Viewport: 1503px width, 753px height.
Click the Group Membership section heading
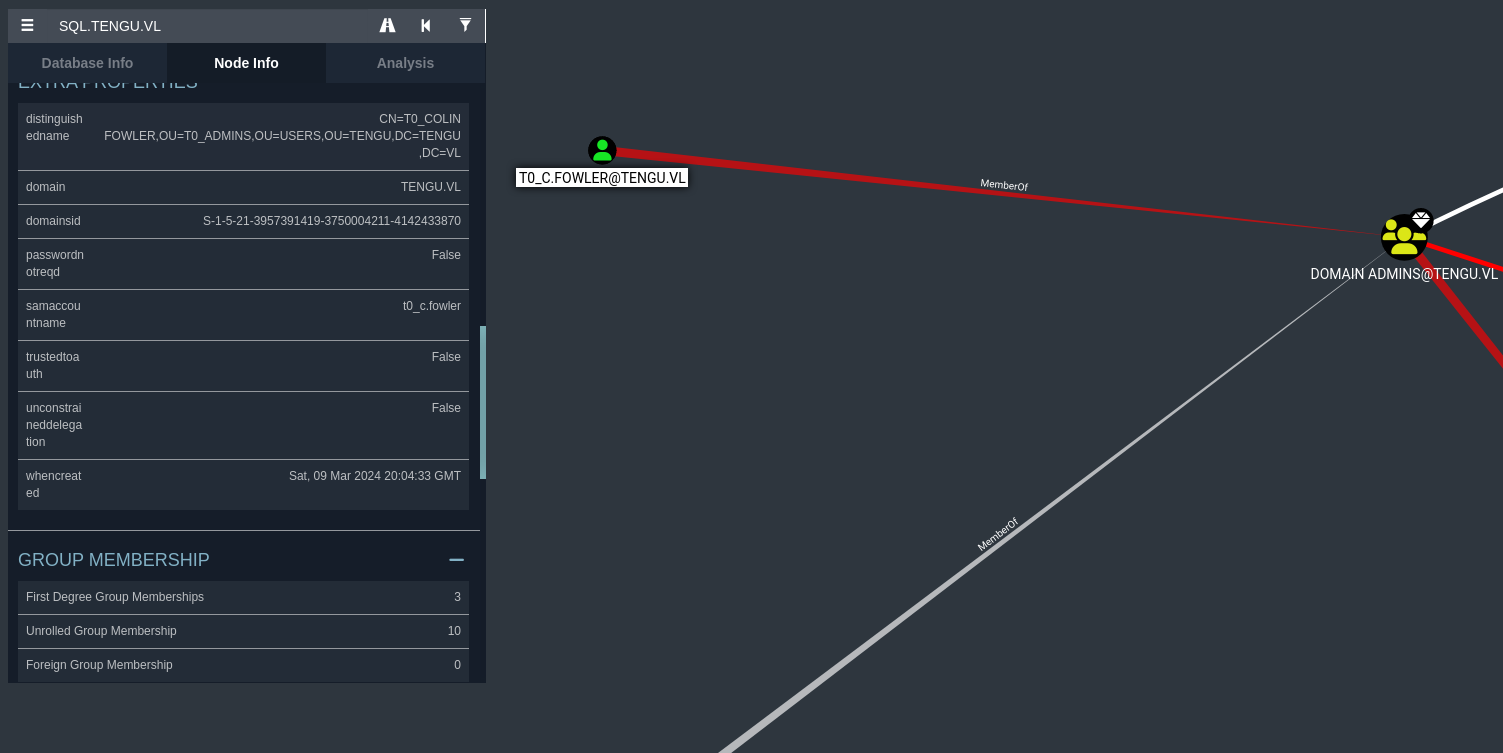114,560
